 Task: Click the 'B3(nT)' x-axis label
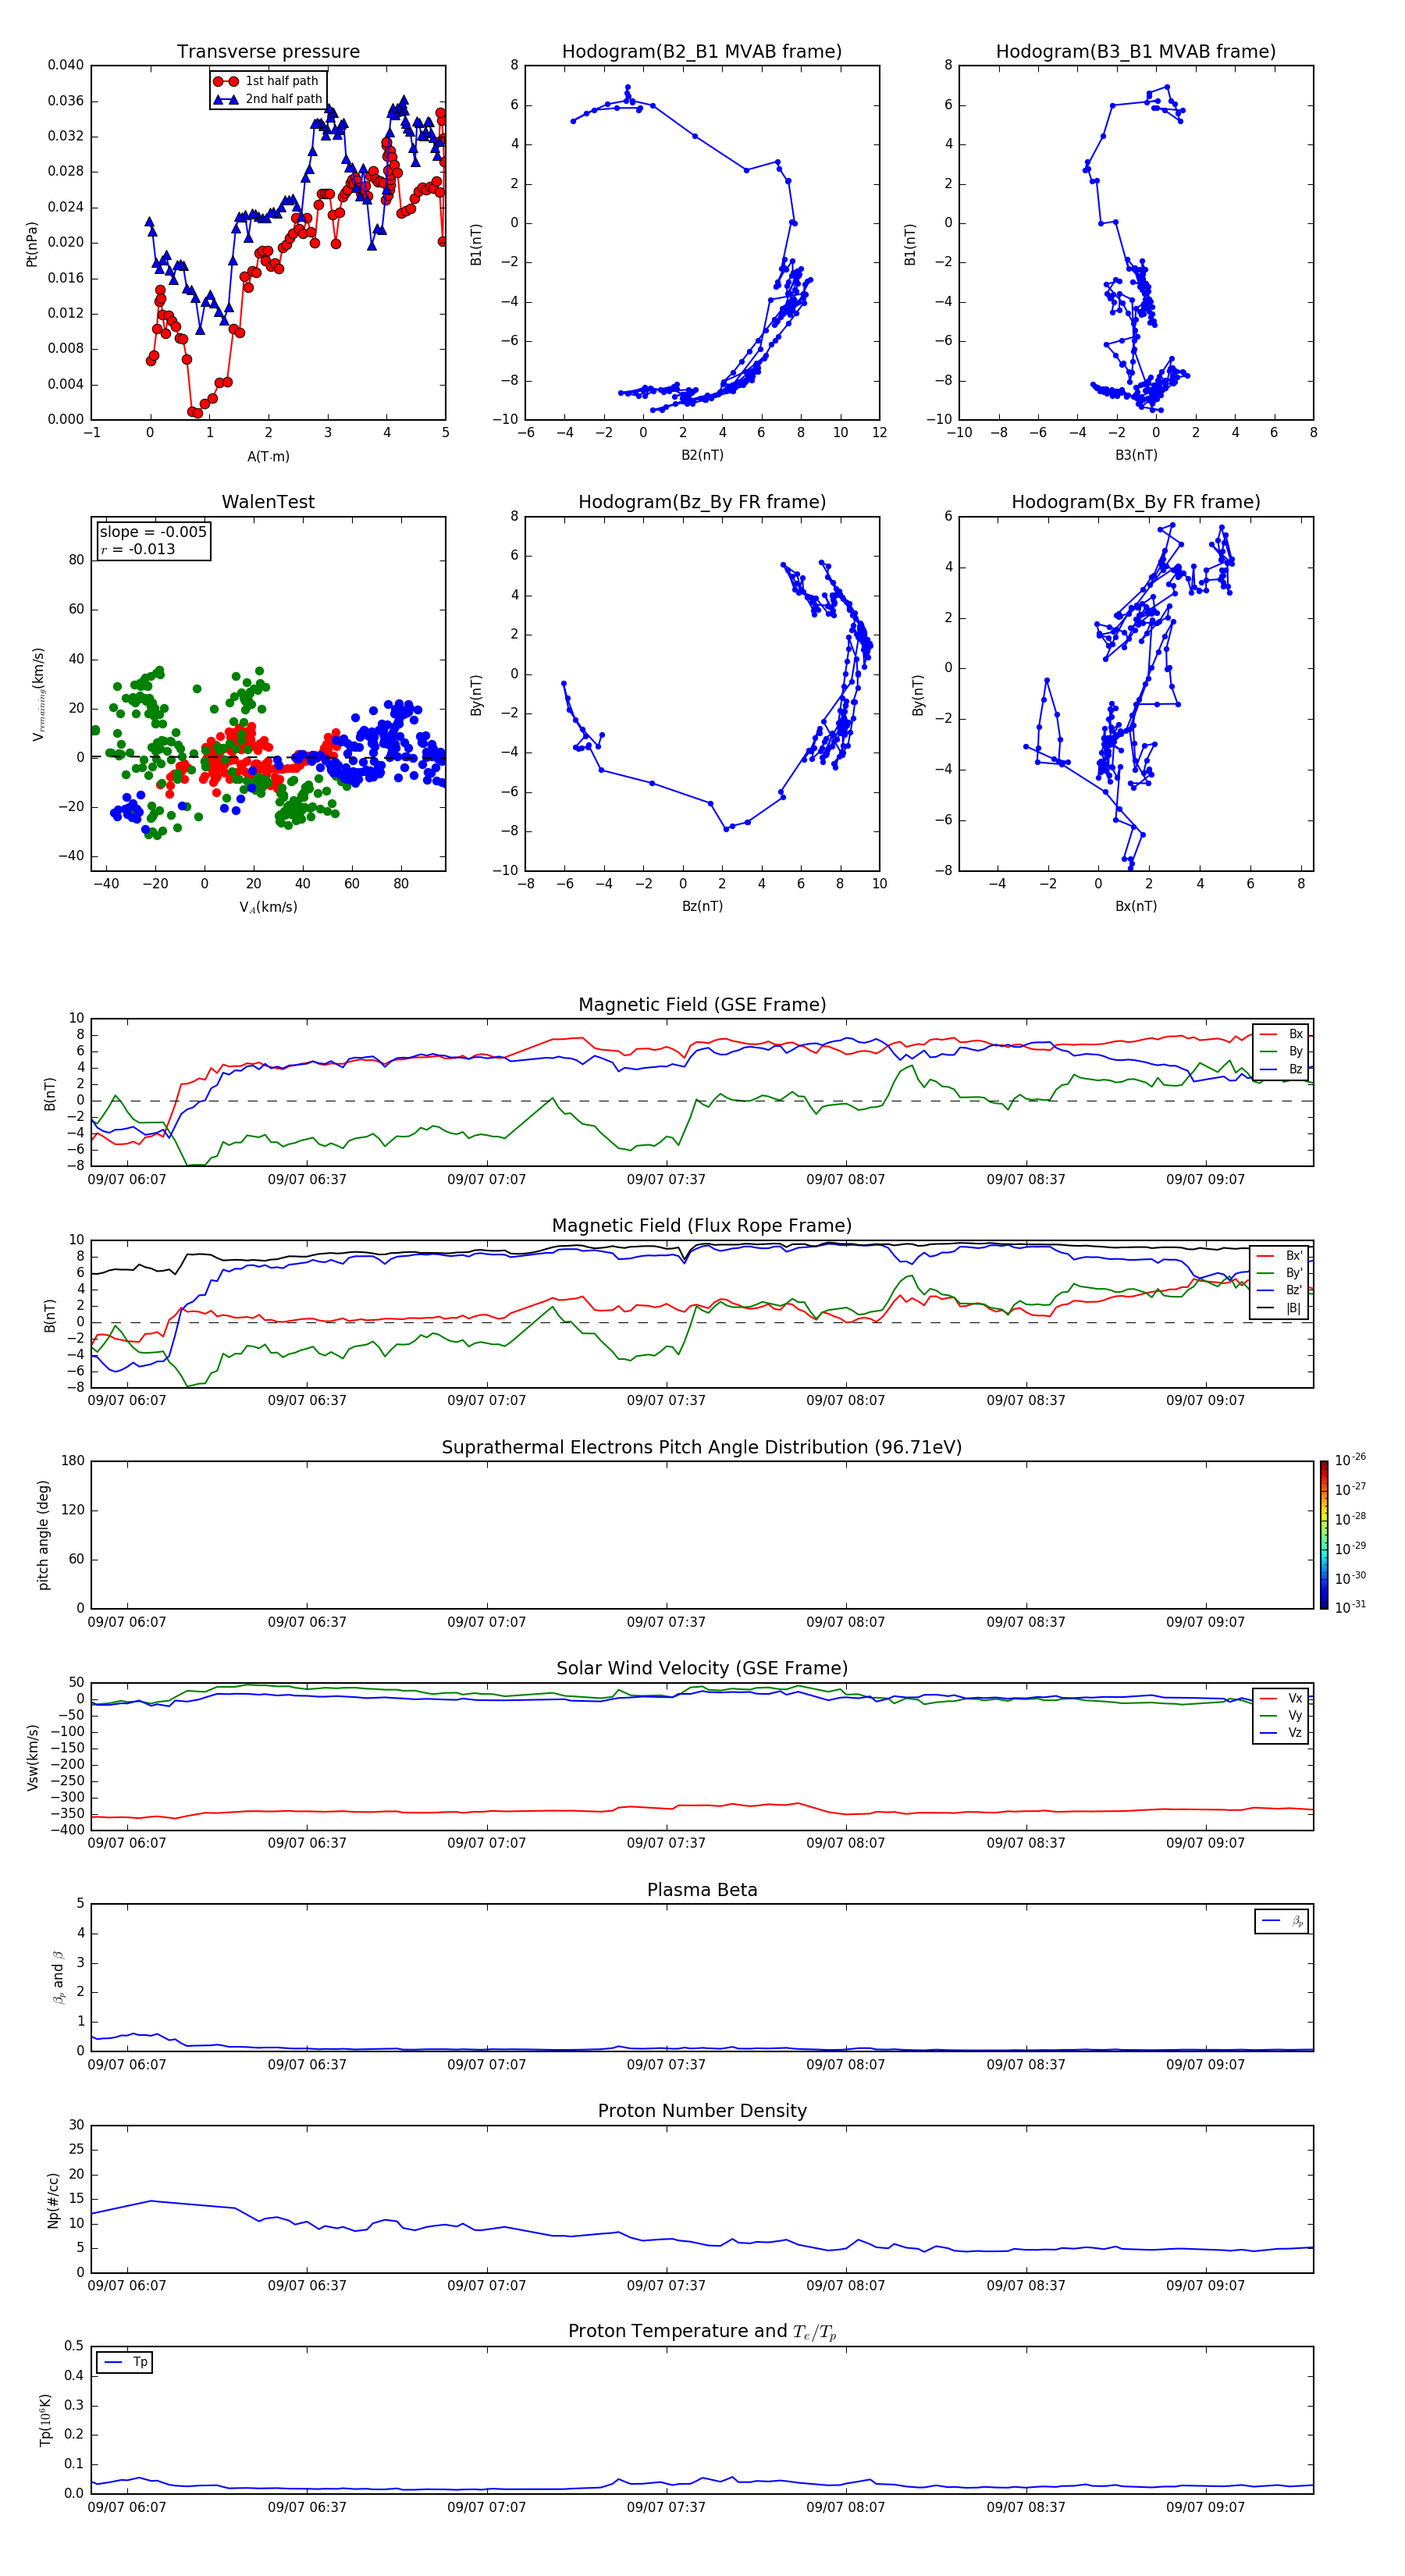pos(1136,455)
